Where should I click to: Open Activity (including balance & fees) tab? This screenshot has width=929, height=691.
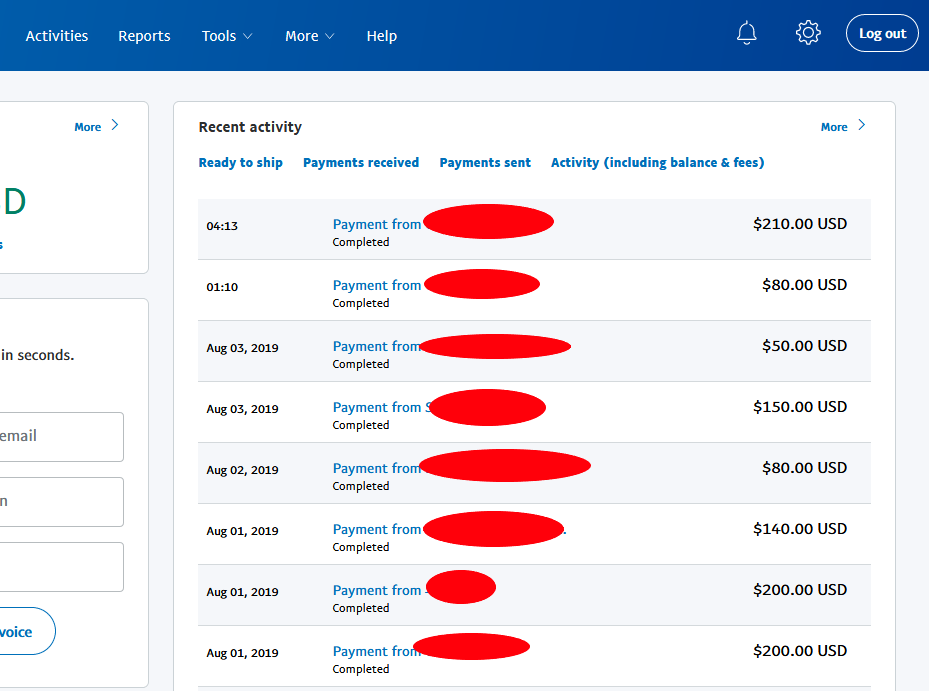click(x=658, y=163)
